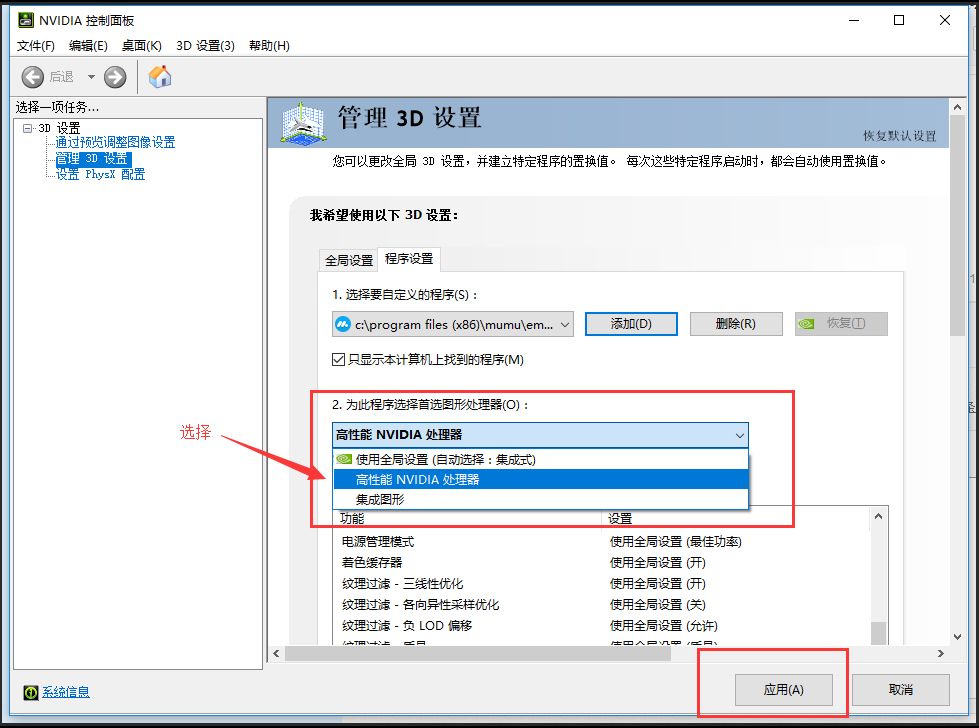This screenshot has width=979, height=728.
Task: Open the 帮助(H) menu
Action: tap(269, 46)
